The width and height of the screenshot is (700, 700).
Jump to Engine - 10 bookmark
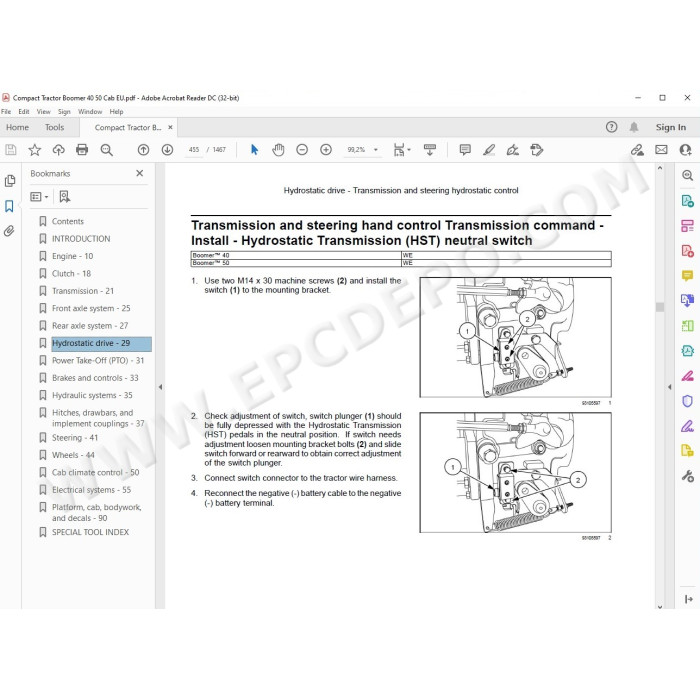(x=72, y=256)
